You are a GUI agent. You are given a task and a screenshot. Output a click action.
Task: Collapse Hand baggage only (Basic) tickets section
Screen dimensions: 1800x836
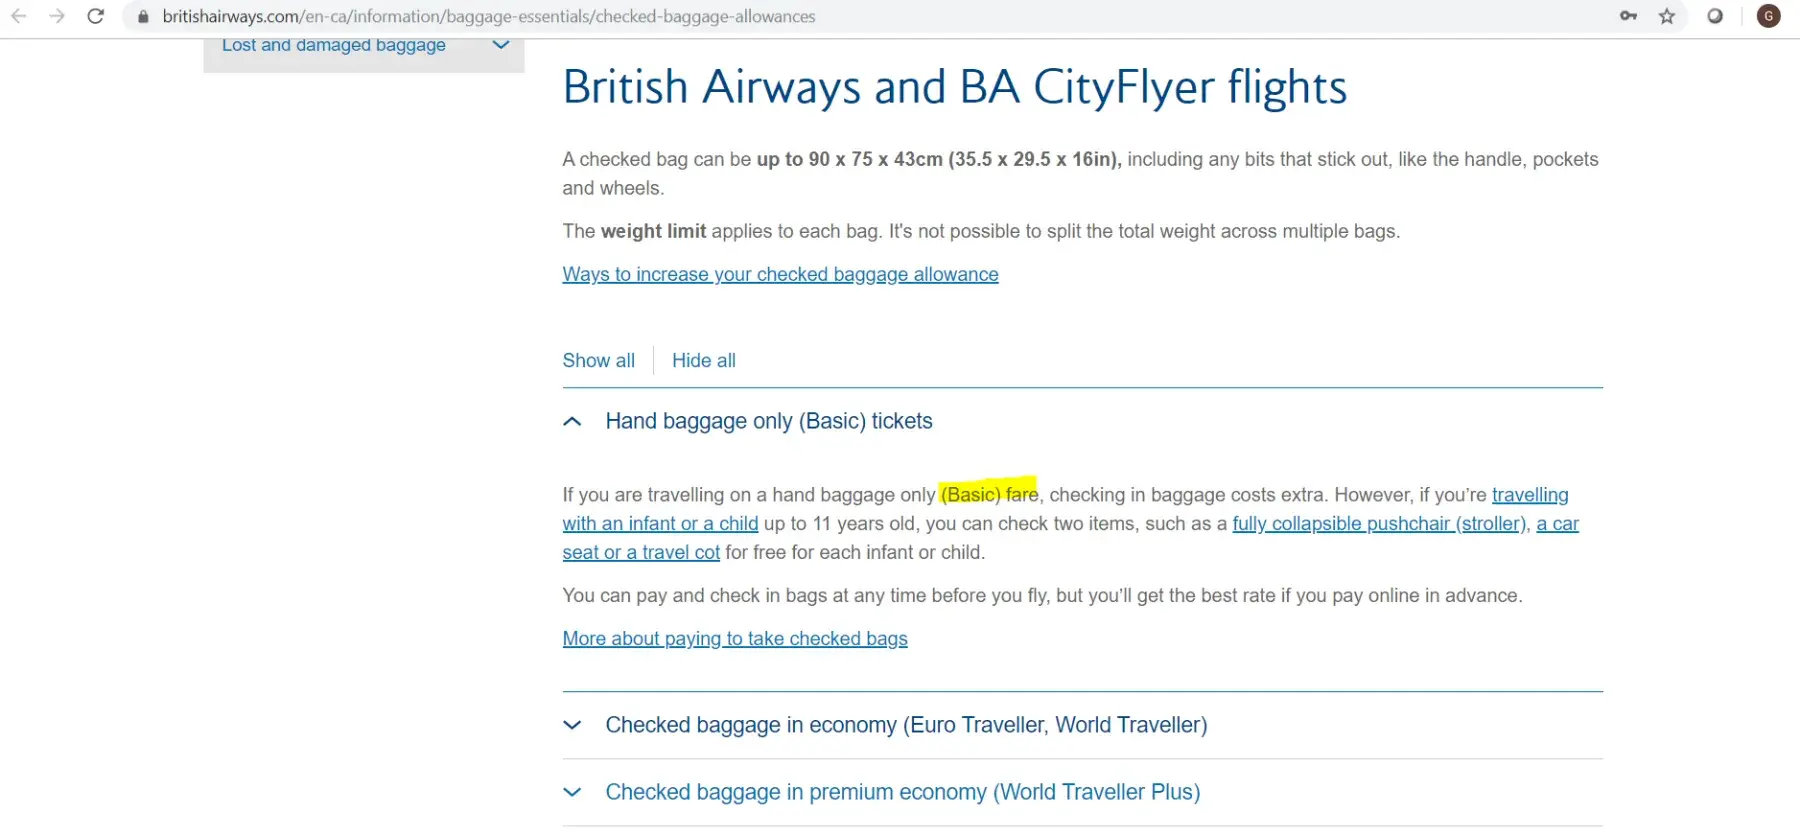[573, 422]
